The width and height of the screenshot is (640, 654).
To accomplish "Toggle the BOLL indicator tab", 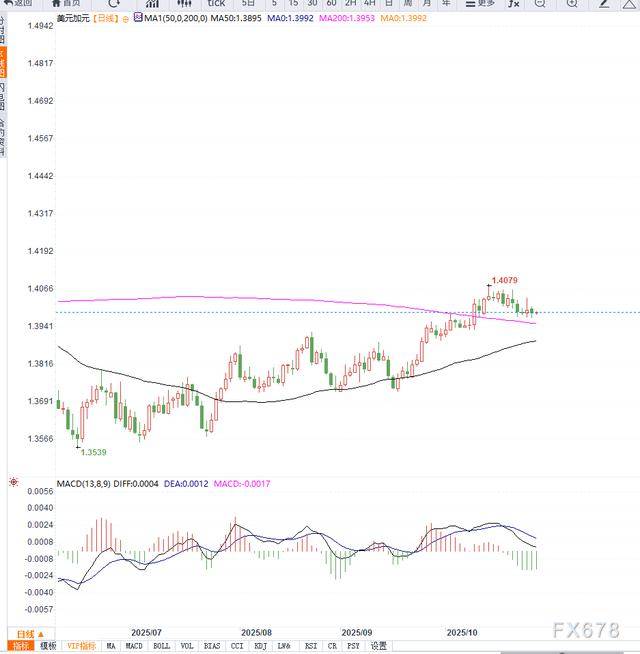I will pos(161,646).
